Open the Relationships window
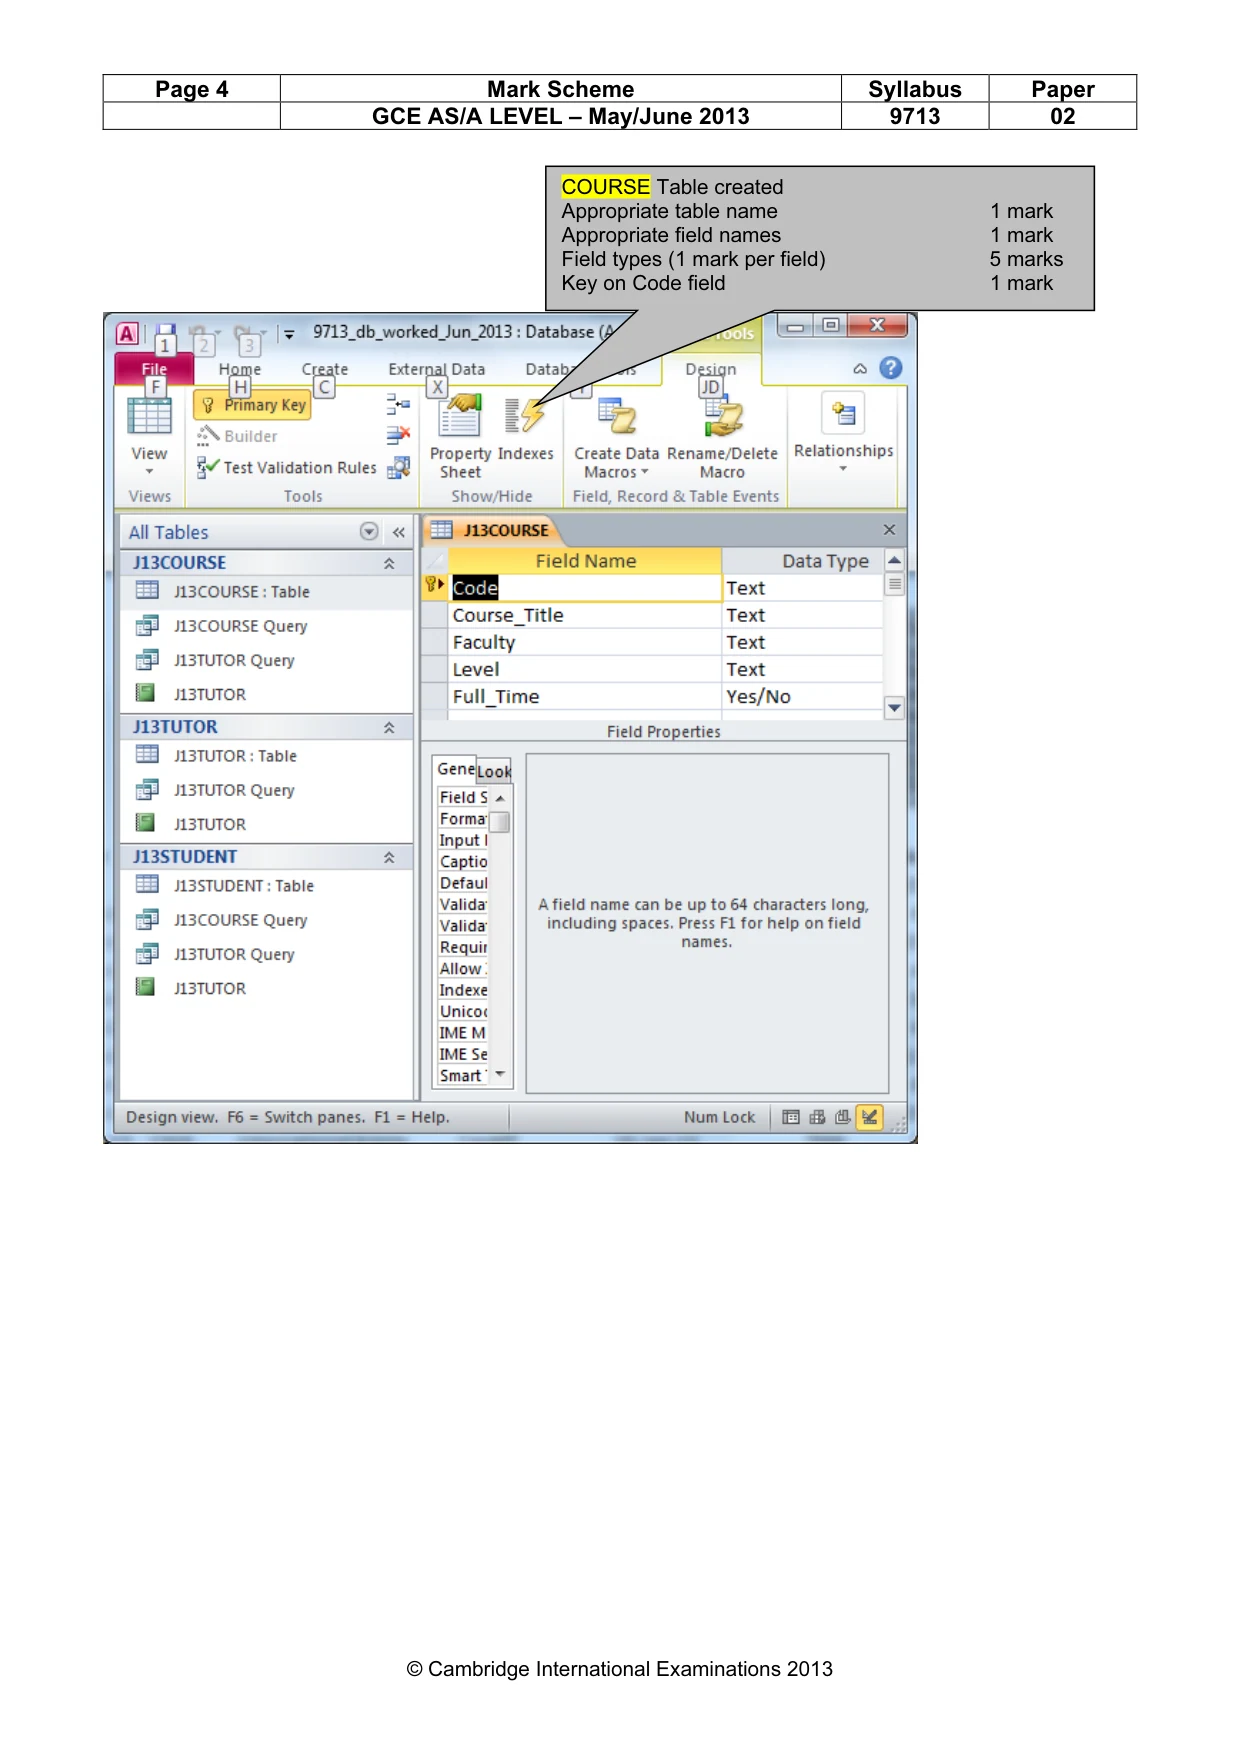The image size is (1240, 1755). pyautogui.click(x=844, y=432)
